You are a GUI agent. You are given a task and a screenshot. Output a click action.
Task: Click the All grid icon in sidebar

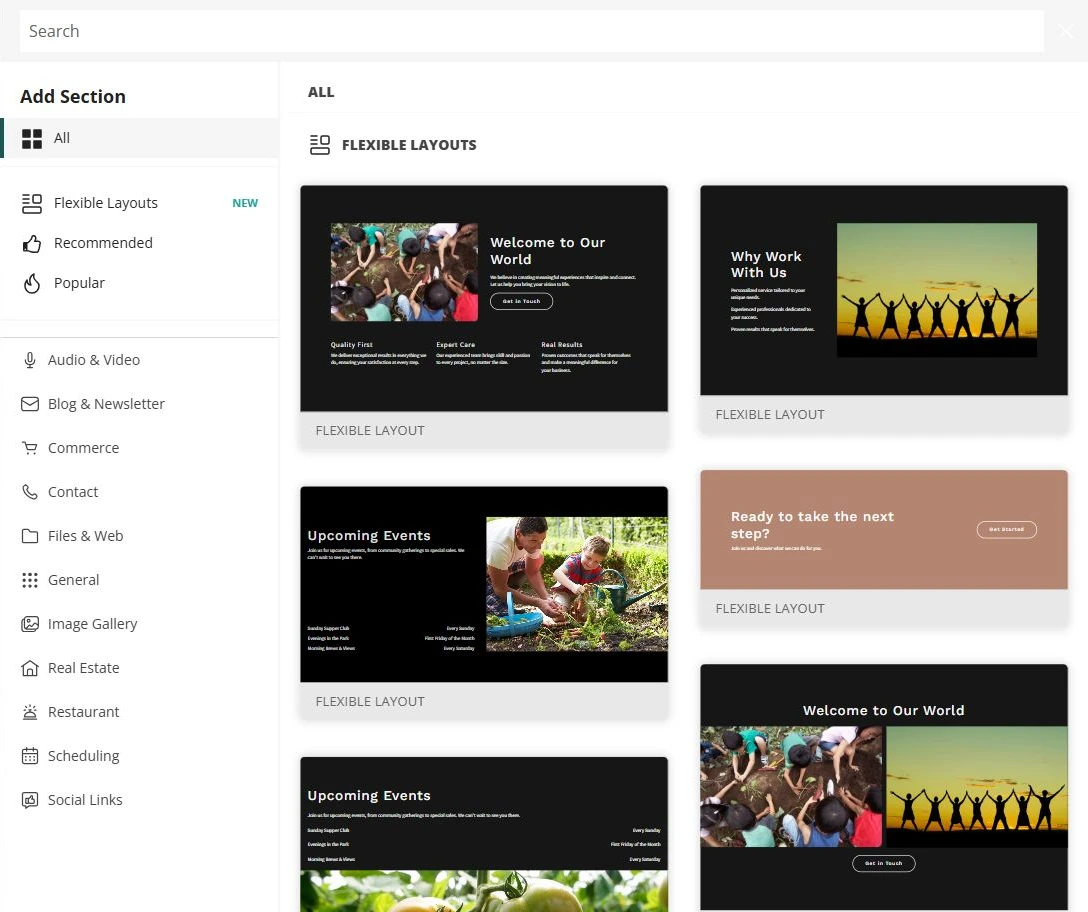point(32,139)
